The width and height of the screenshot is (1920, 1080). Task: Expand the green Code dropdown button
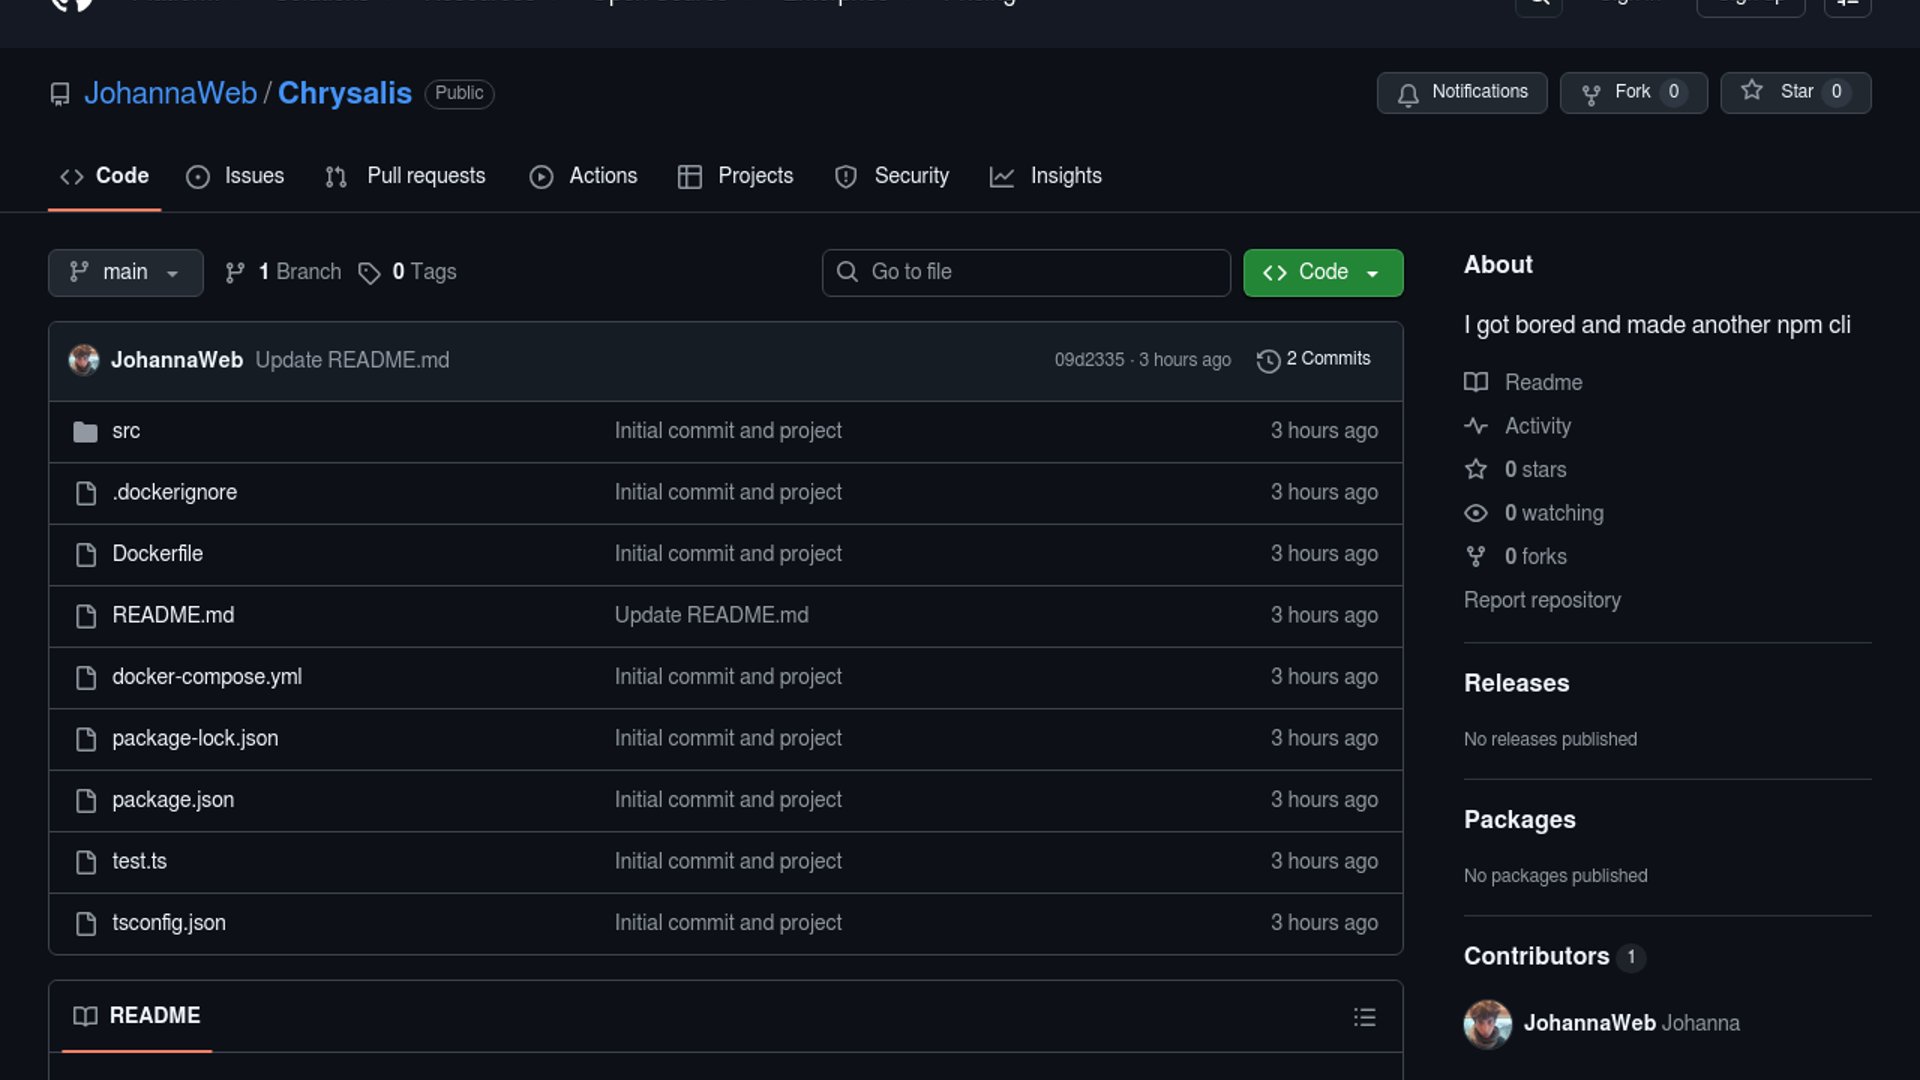pos(1322,273)
